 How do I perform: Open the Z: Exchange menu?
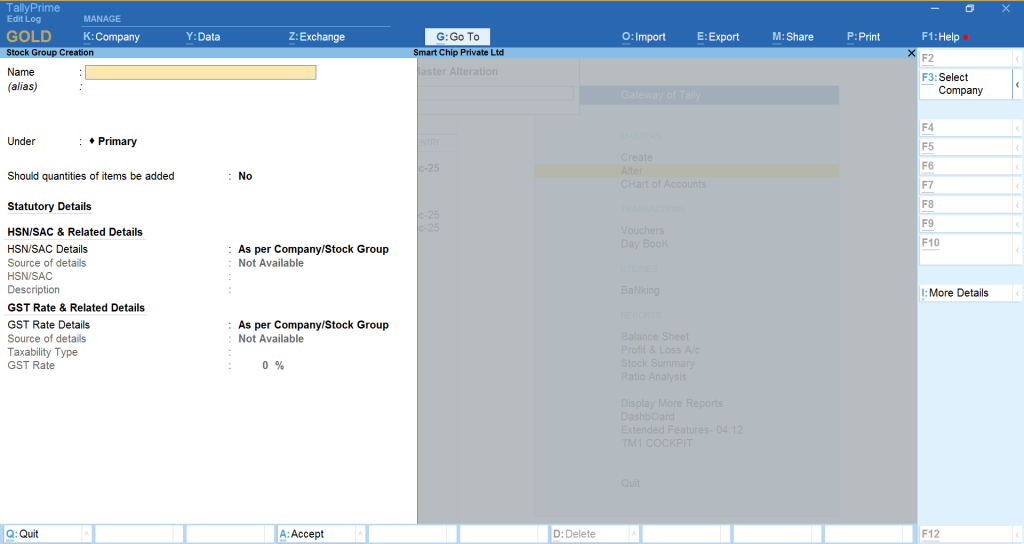click(316, 37)
